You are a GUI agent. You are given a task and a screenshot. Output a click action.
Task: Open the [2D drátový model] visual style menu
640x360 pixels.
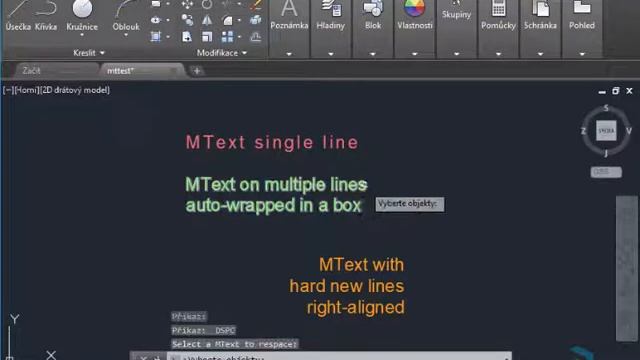75,90
